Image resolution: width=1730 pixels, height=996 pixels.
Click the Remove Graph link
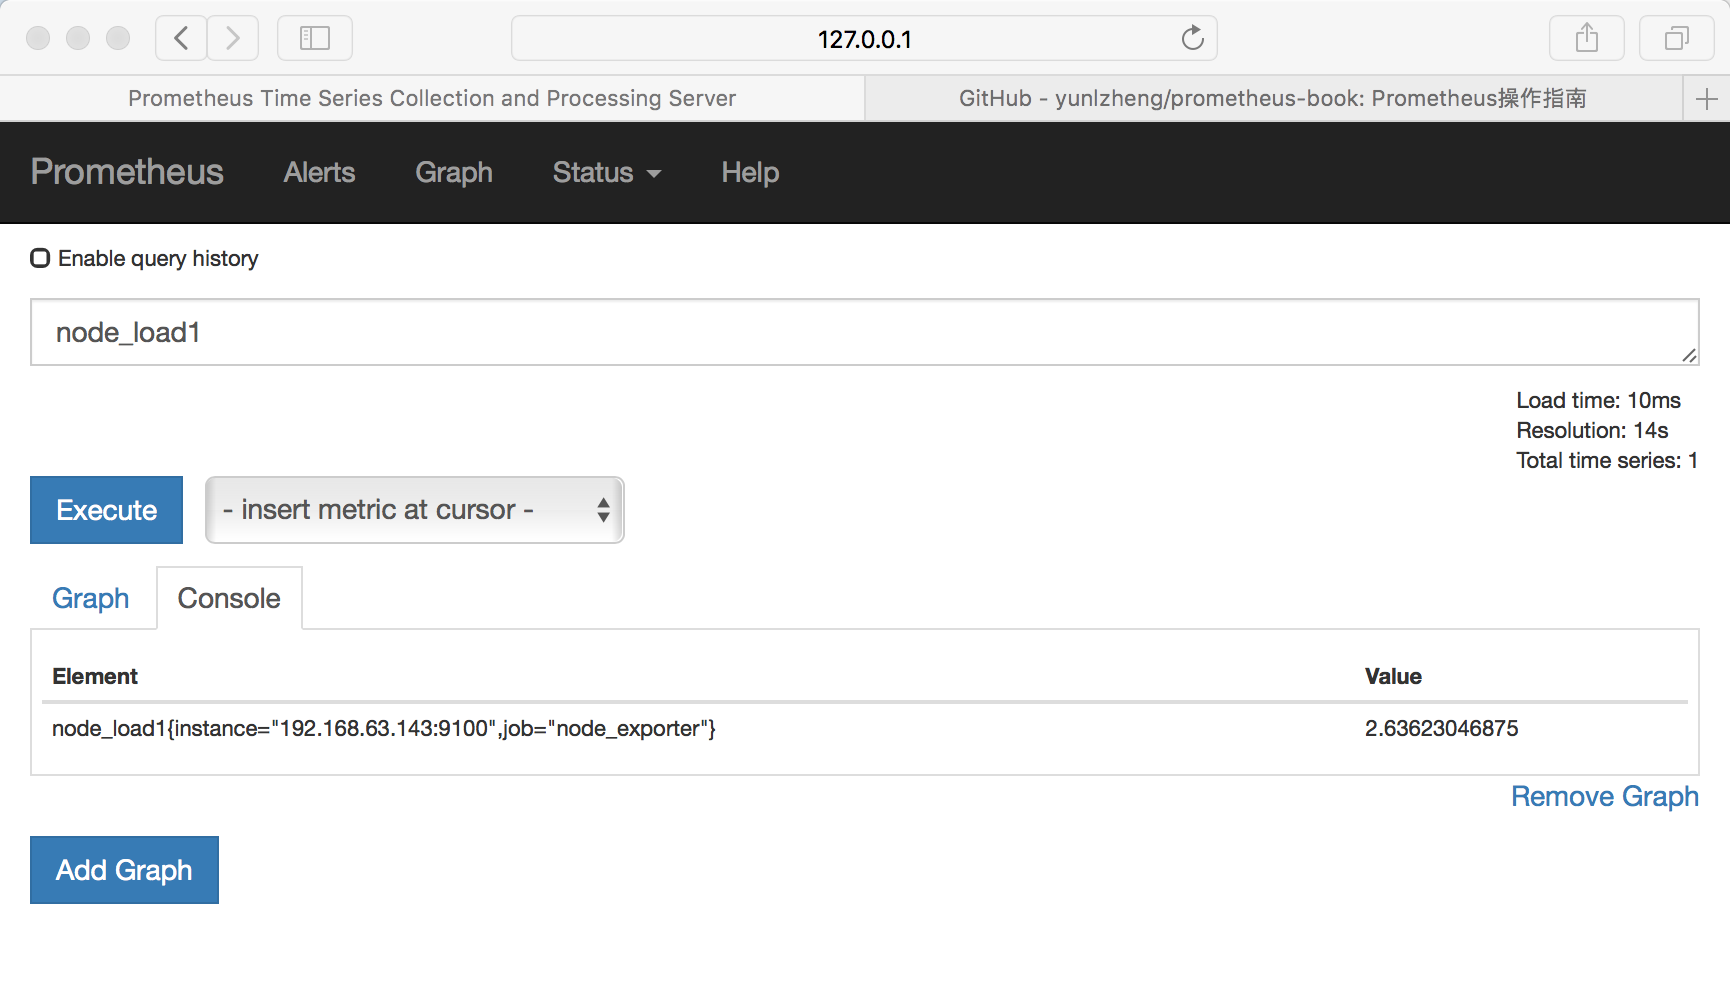tap(1604, 796)
